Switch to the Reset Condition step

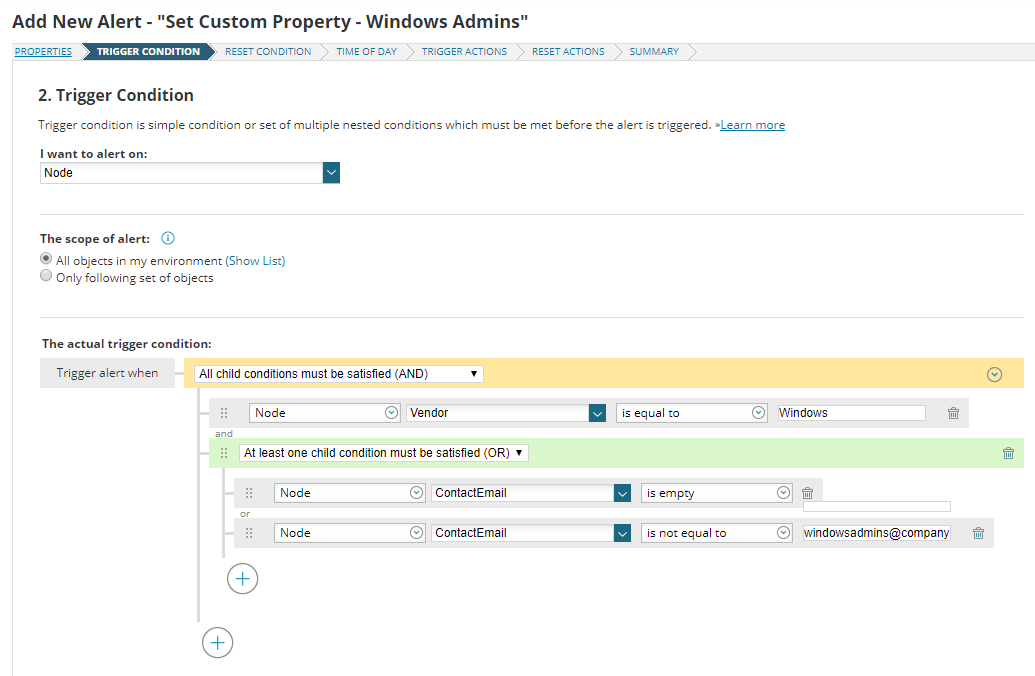click(x=267, y=52)
